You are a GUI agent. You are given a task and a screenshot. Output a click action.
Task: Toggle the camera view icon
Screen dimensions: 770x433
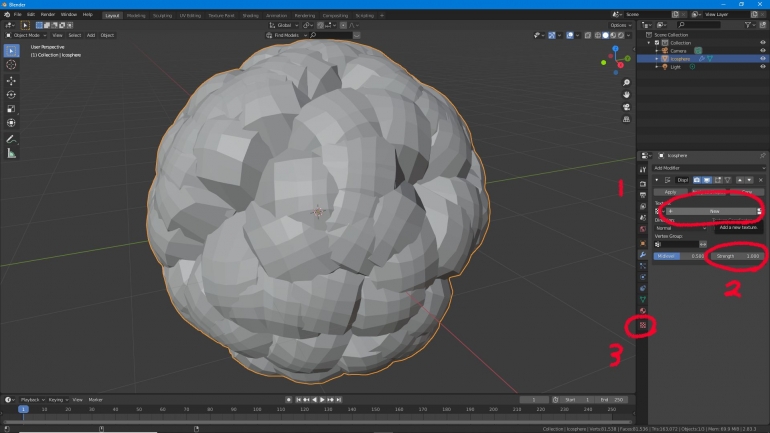[626, 107]
